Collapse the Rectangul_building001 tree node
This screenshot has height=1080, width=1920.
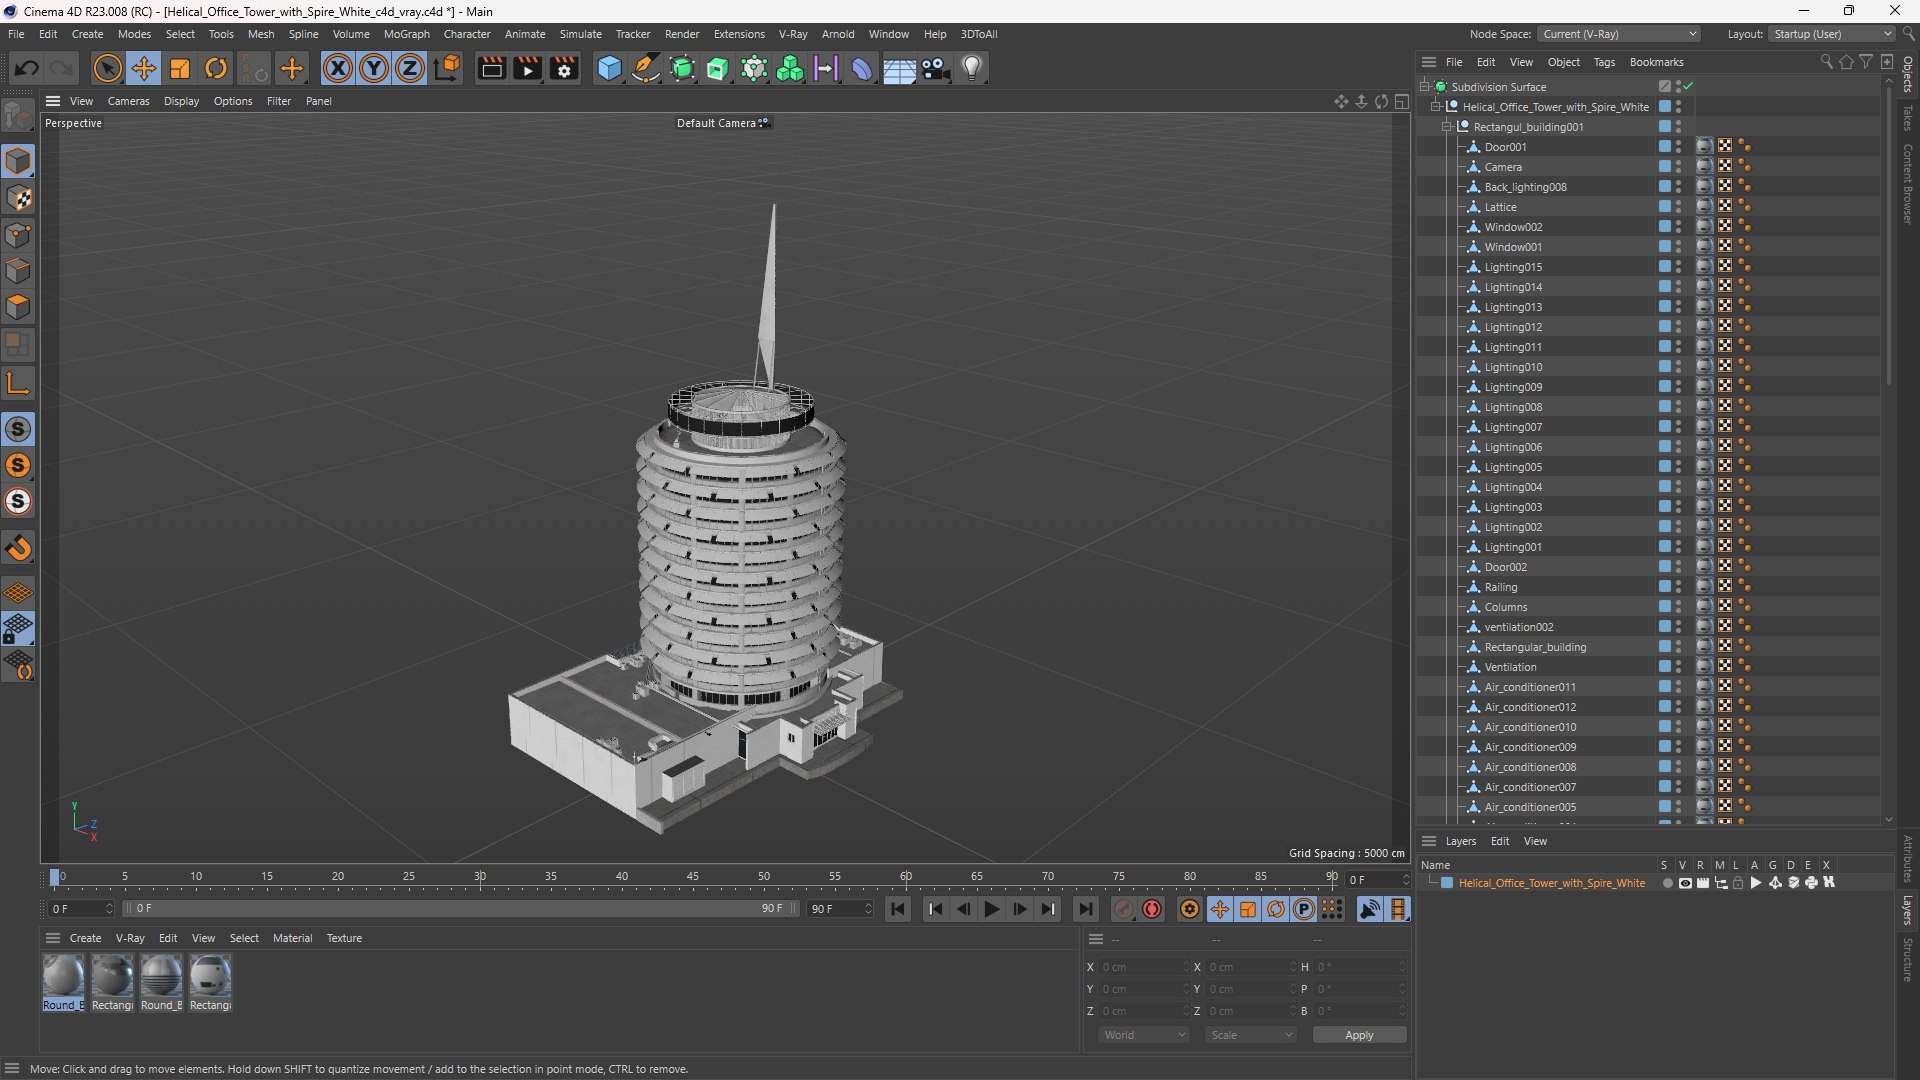pyautogui.click(x=1446, y=127)
